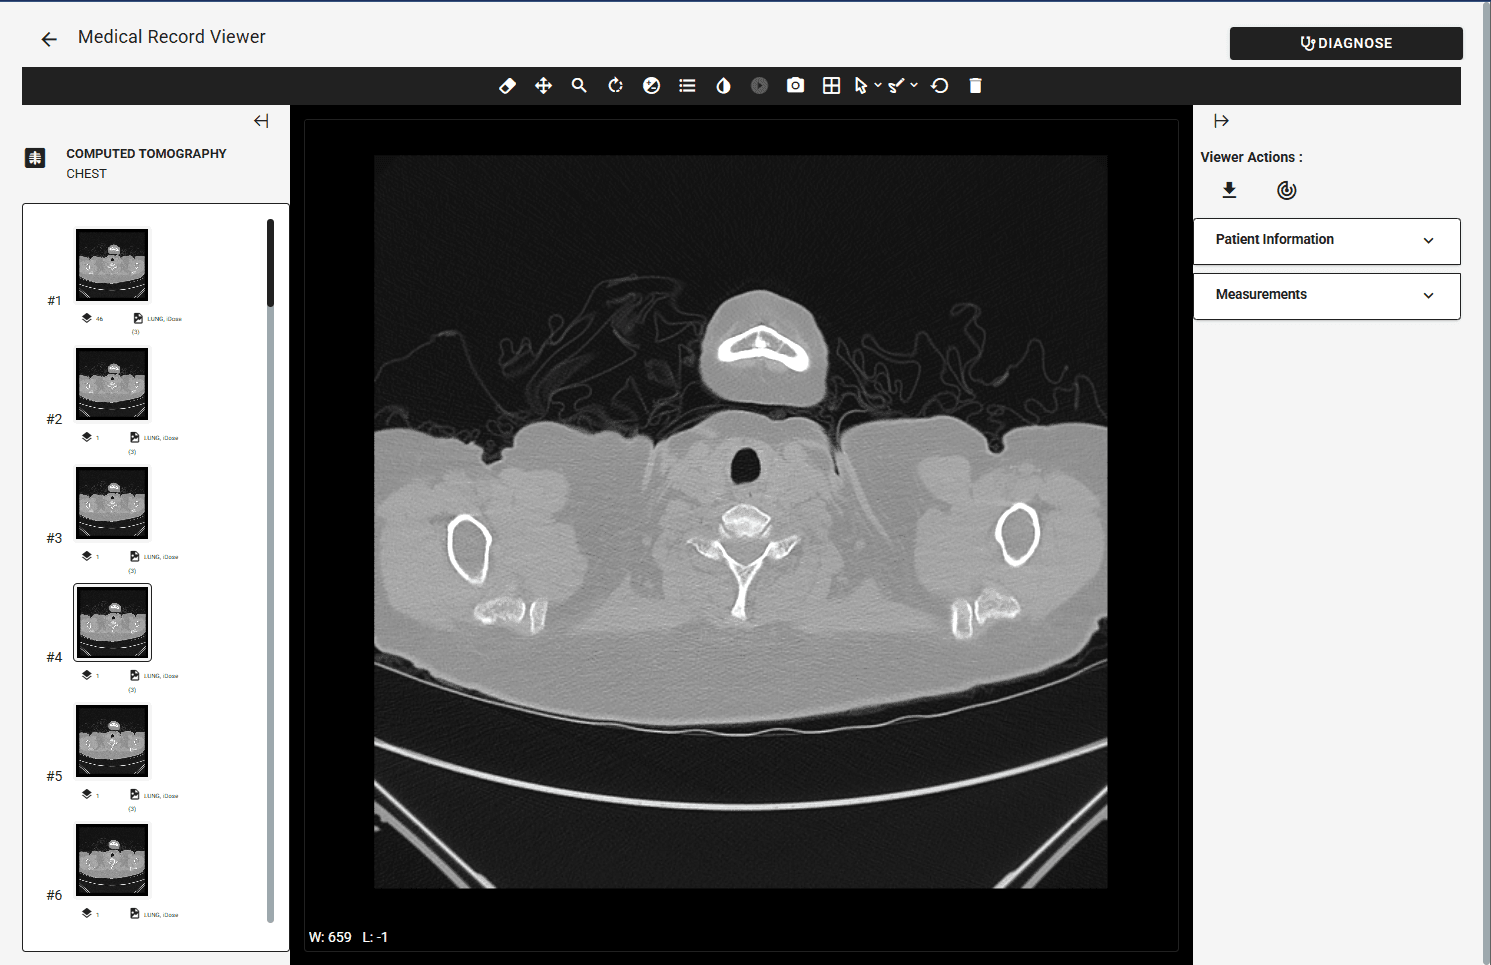
Task: Click the image file icon under series #3
Action: pos(134,556)
